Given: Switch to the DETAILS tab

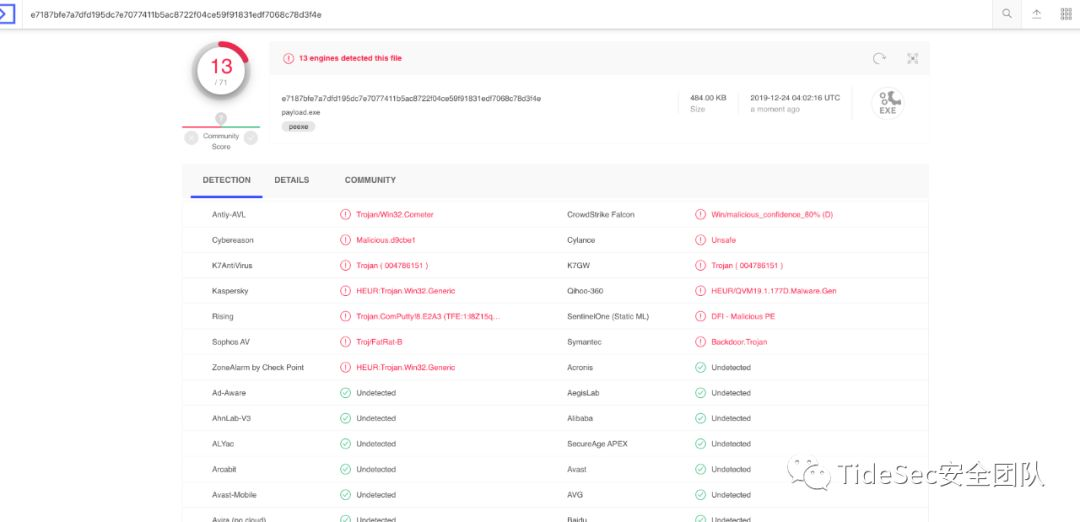Looking at the screenshot, I should coord(292,180).
